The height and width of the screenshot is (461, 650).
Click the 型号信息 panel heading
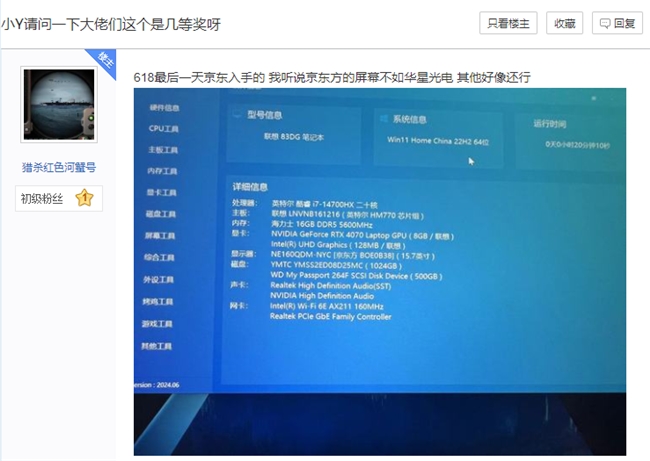[x=264, y=115]
